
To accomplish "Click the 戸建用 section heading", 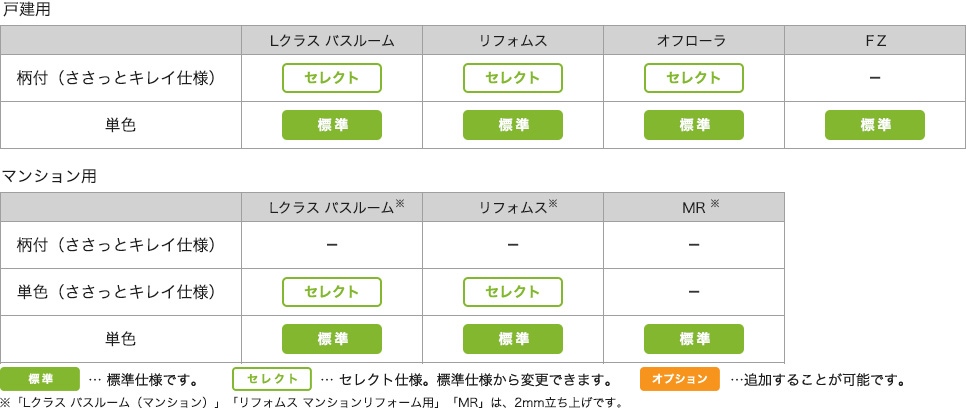I will click(x=26, y=10).
